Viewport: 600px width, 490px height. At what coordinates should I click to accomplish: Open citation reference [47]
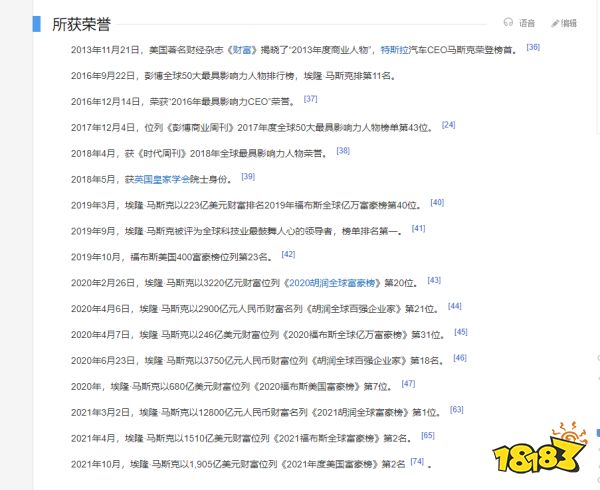click(408, 384)
